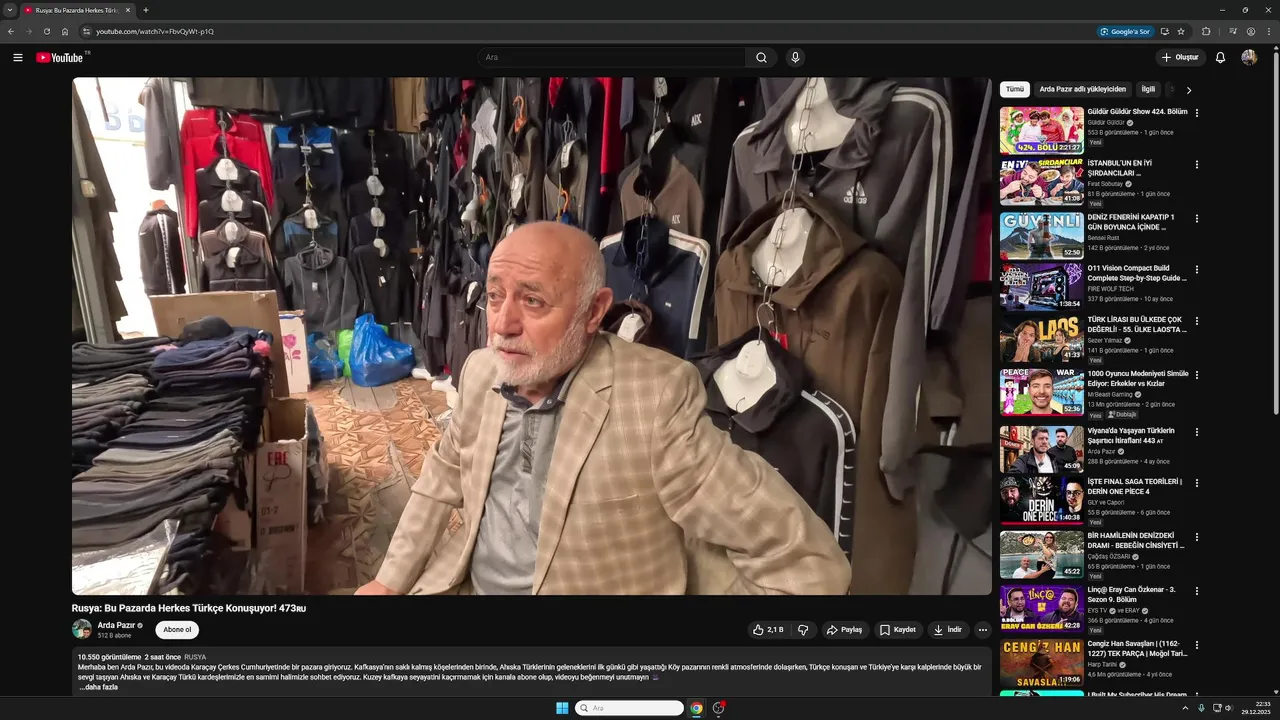
Task: Open options dropdown for Türk Lirası Bu Ülkede video
Action: pyautogui.click(x=1196, y=321)
